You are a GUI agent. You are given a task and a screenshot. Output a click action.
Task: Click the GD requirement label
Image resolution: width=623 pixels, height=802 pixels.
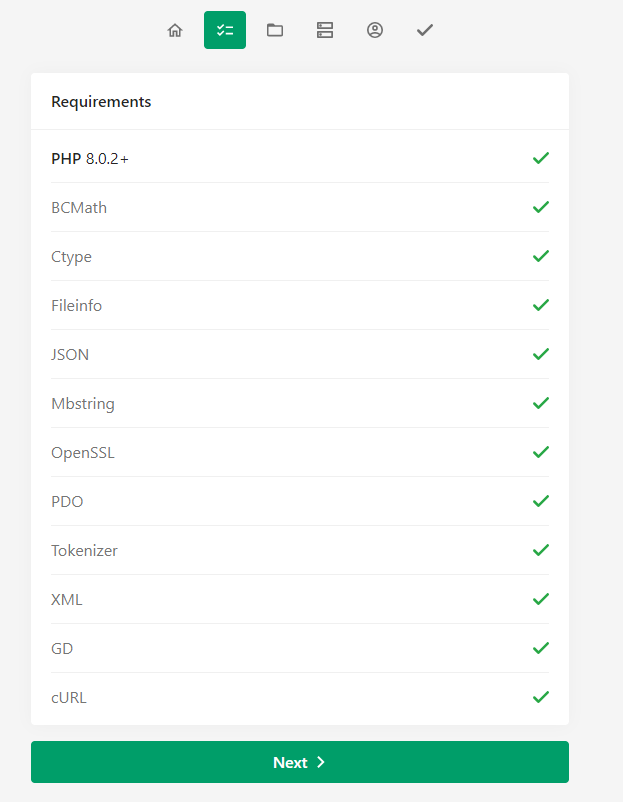click(62, 649)
